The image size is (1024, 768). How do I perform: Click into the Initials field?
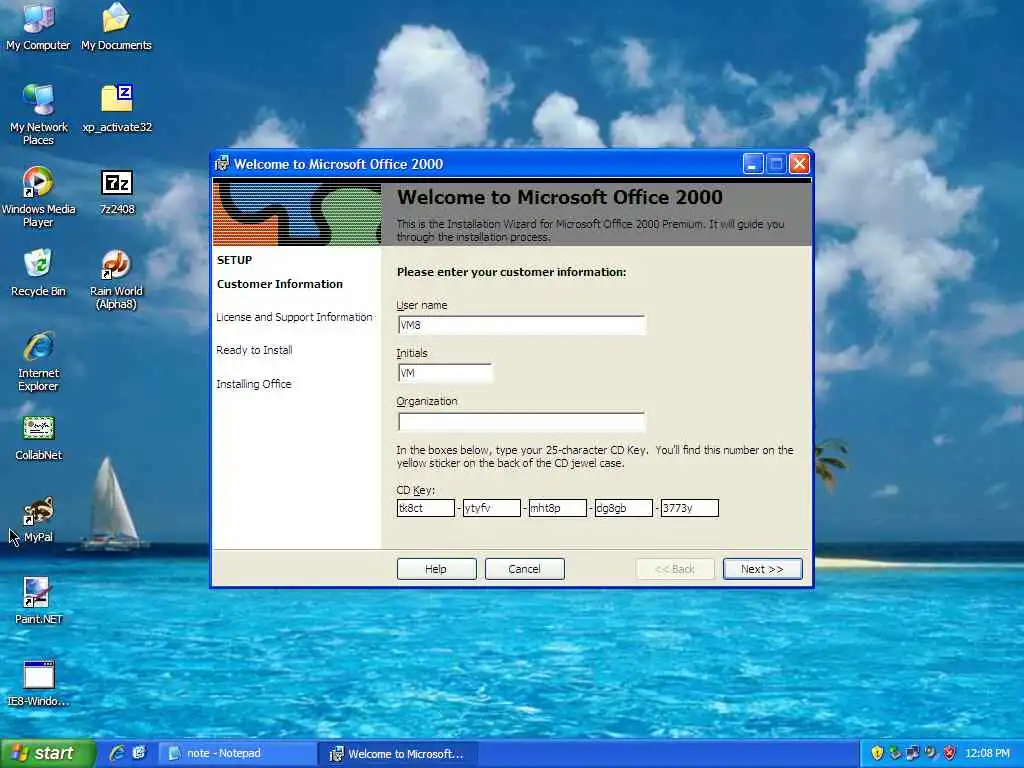pyautogui.click(x=445, y=373)
